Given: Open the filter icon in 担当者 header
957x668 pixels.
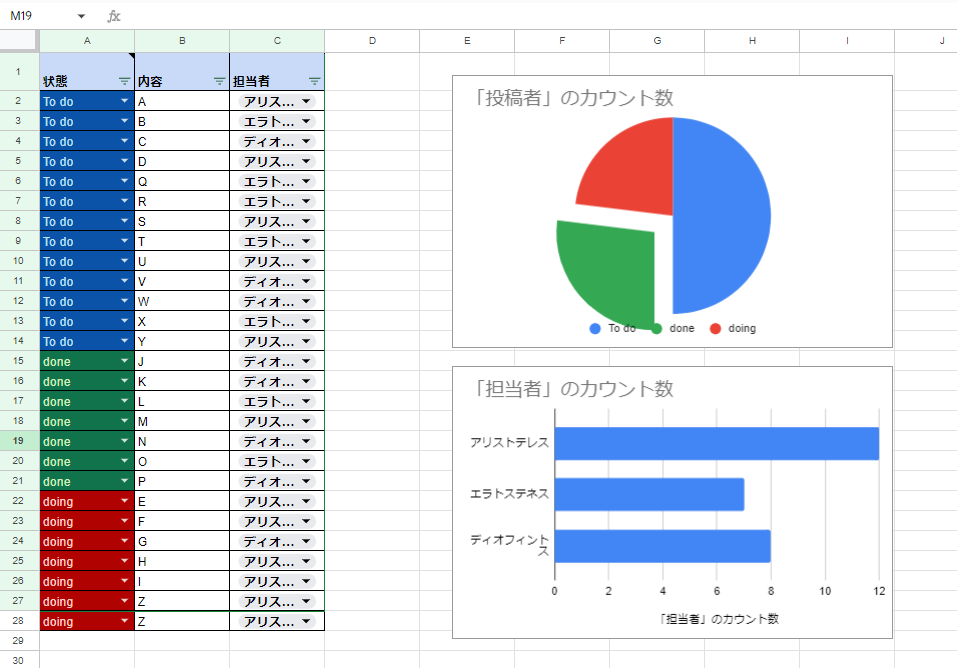Looking at the screenshot, I should [x=314, y=81].
